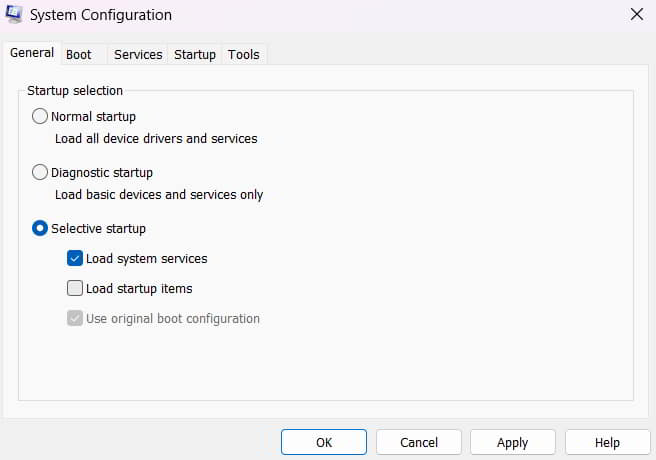Image resolution: width=656 pixels, height=460 pixels.
Task: Show the Tools tab
Action: pos(243,54)
